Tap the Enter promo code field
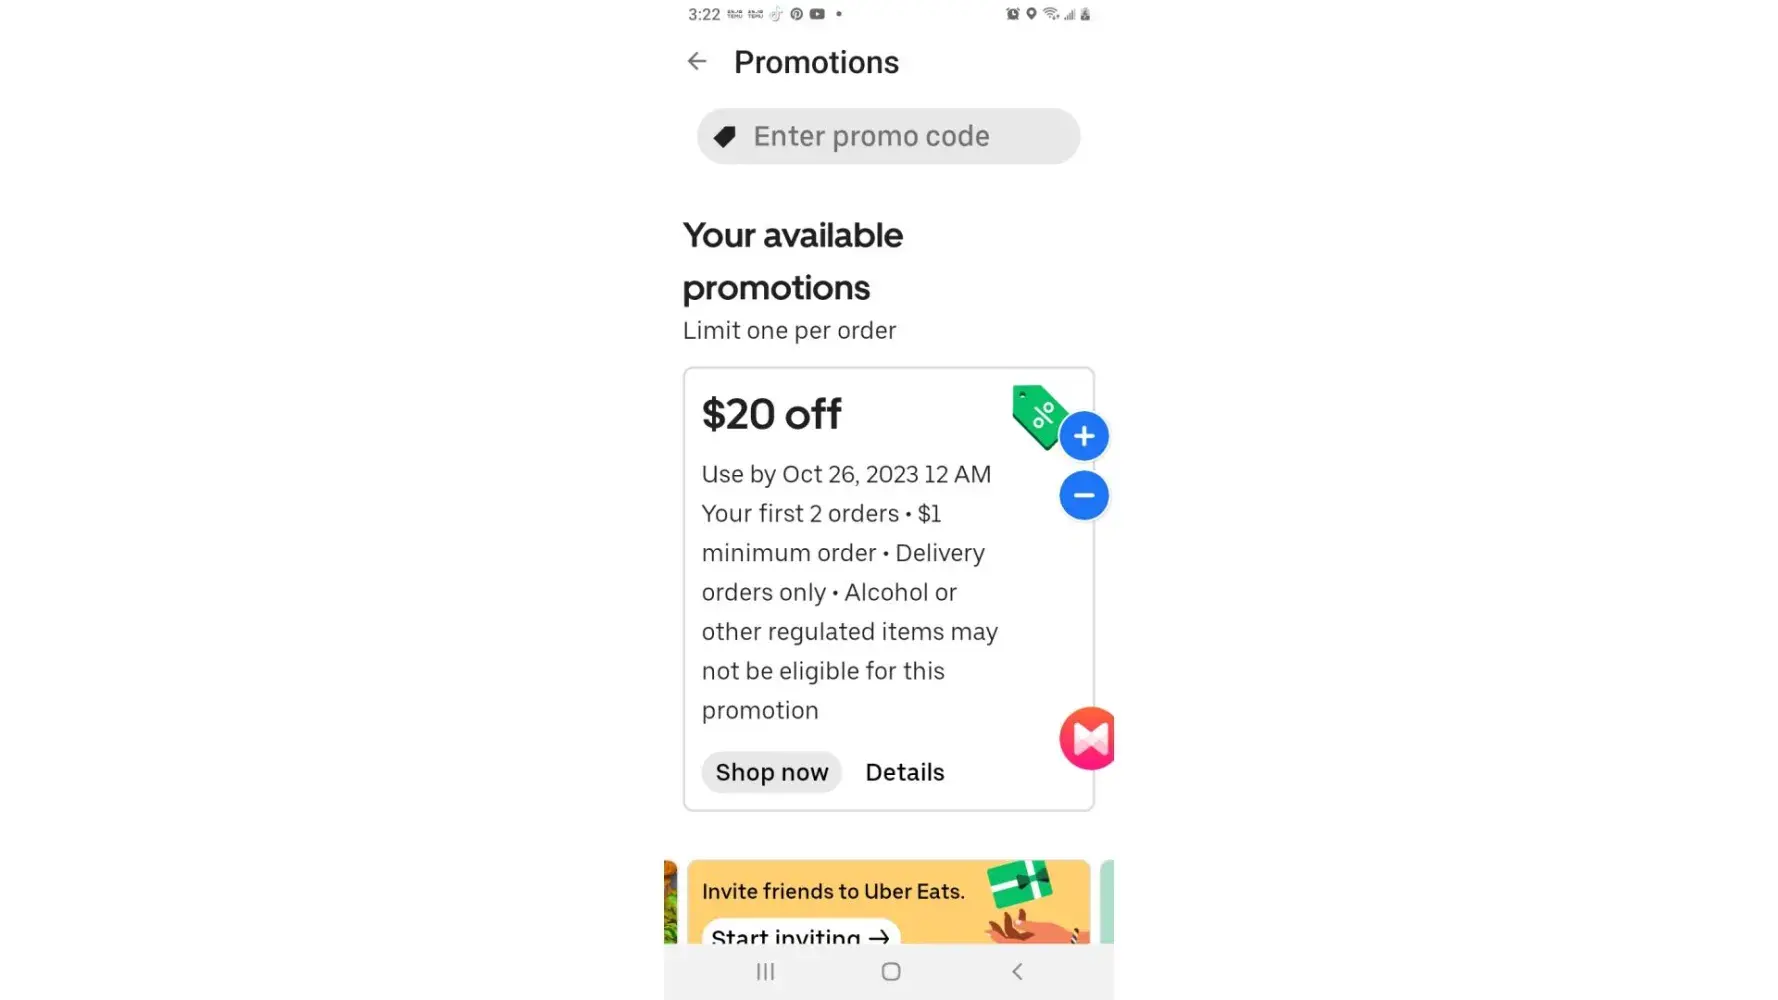1778x1000 pixels. pos(888,136)
